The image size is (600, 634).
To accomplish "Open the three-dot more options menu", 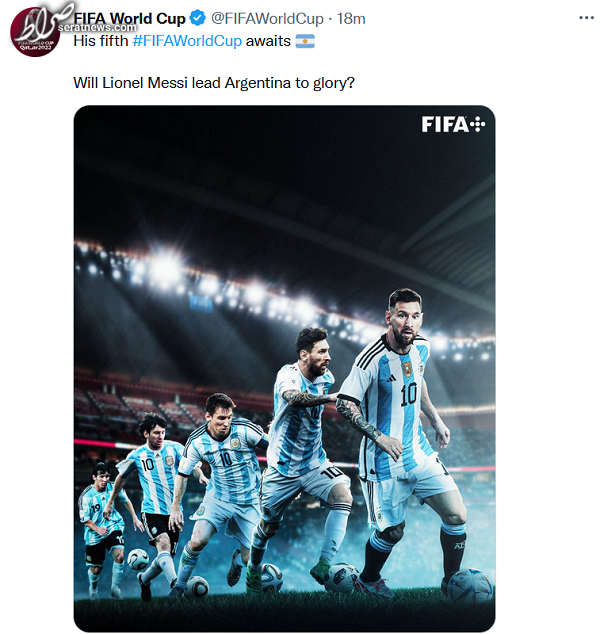I will click(586, 18).
